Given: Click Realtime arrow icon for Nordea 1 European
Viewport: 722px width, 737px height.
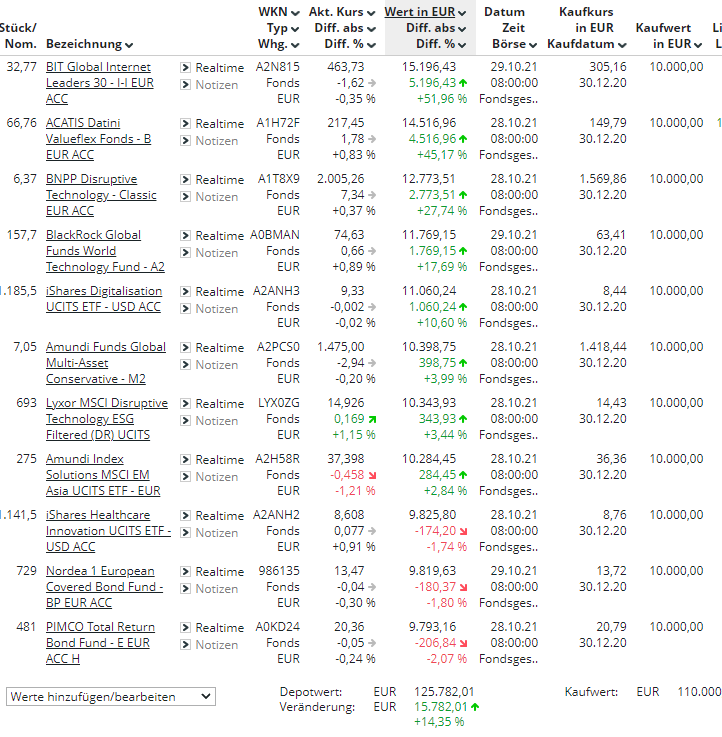Looking at the screenshot, I should point(186,572).
